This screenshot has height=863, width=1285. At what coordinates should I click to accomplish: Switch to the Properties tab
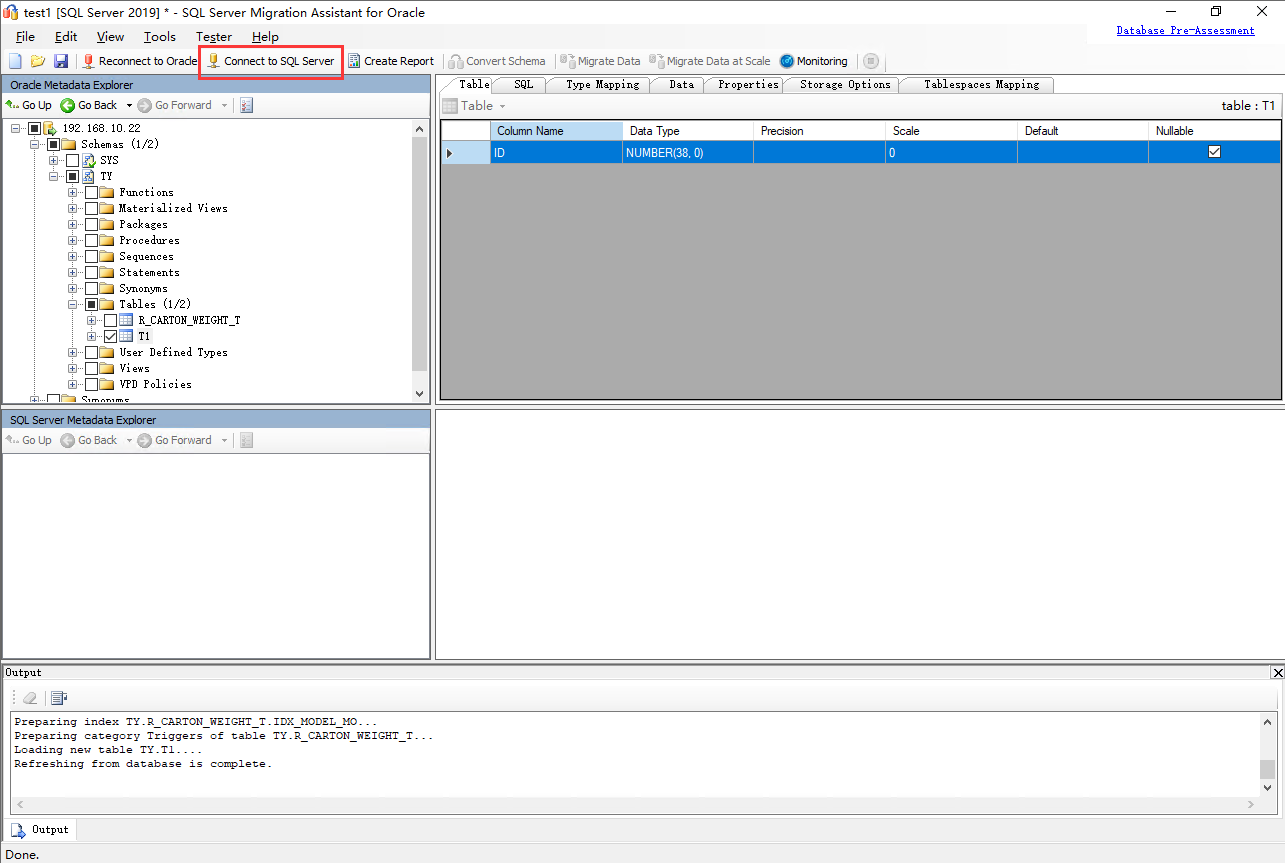[x=748, y=85]
